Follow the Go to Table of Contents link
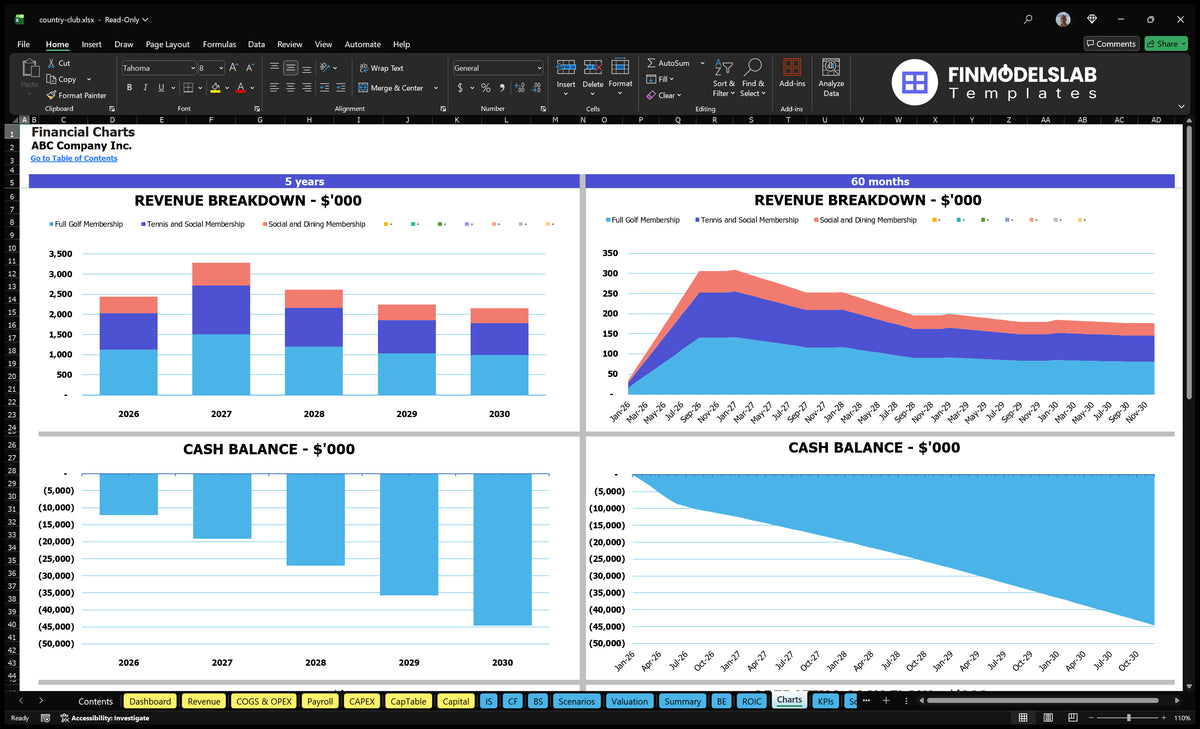 click(74, 158)
